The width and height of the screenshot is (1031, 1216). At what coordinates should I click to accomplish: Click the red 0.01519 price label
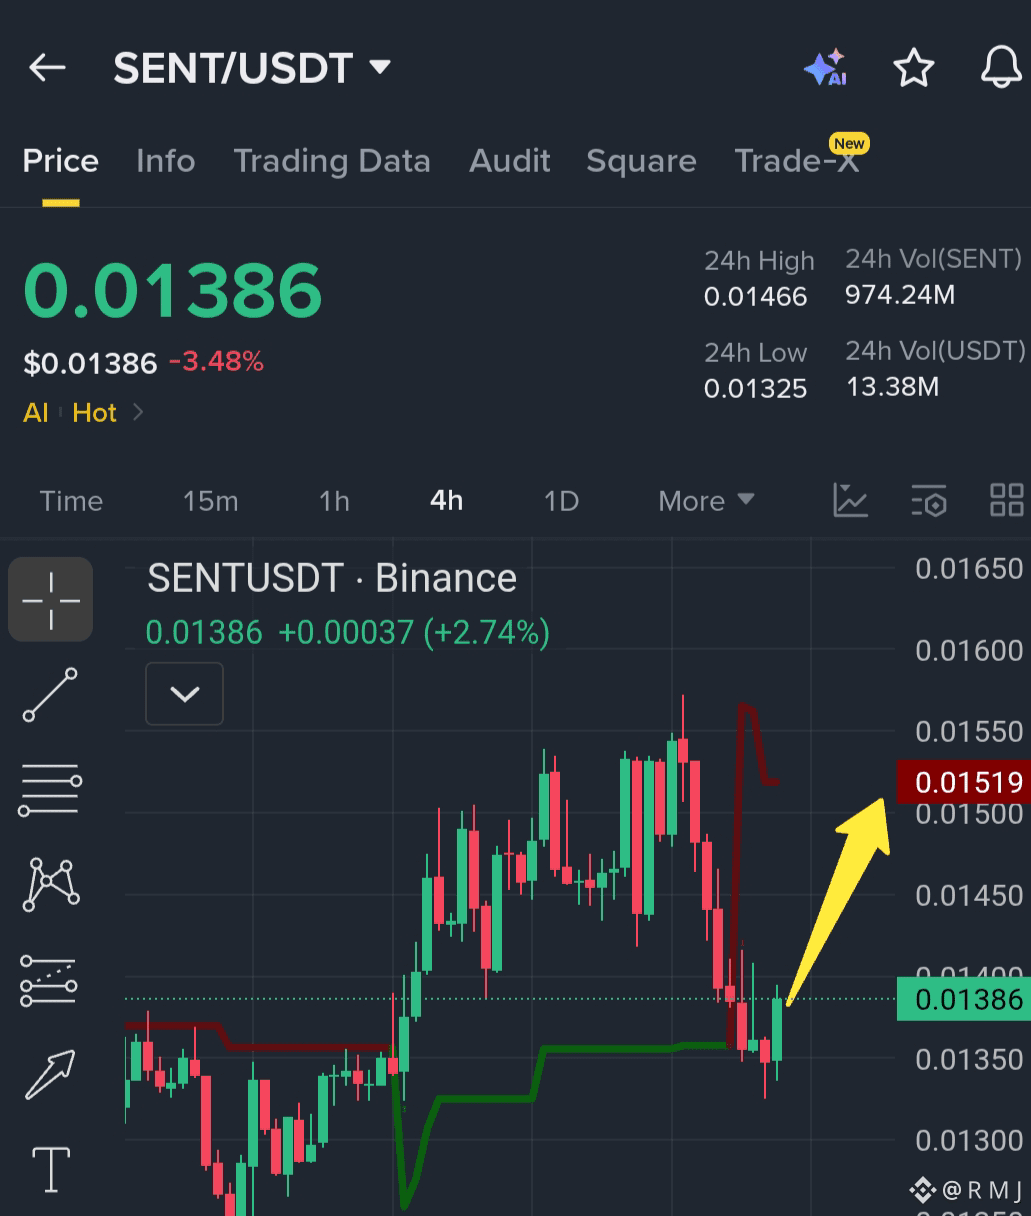coord(964,782)
